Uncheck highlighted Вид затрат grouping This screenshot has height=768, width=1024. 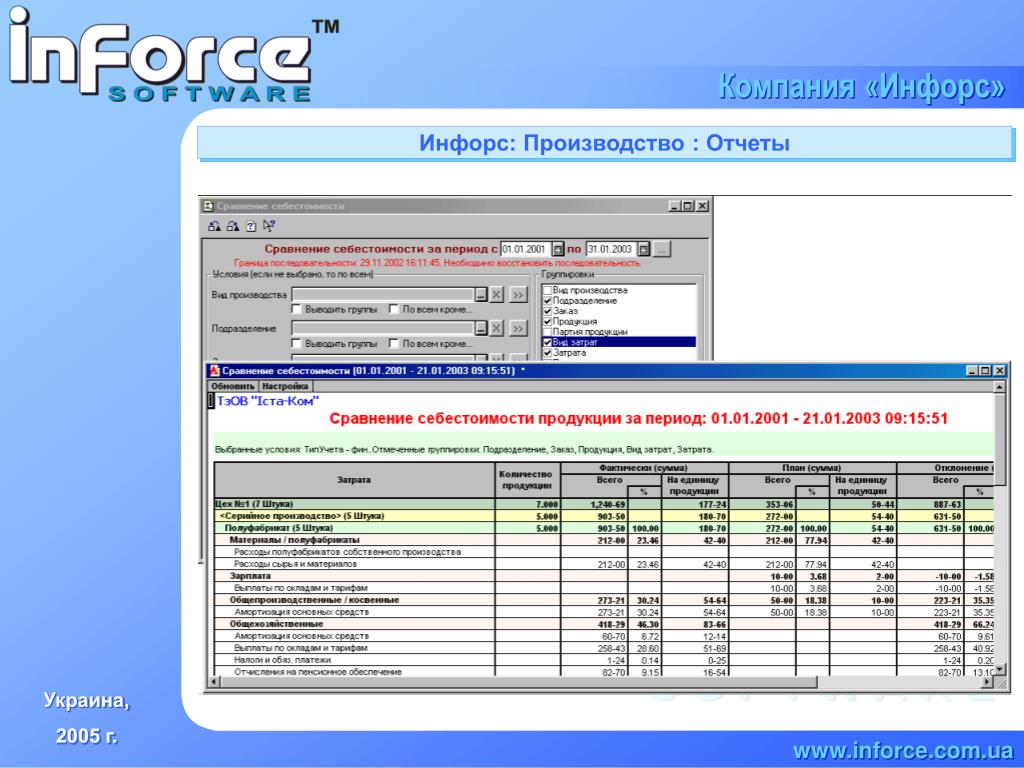pos(547,342)
